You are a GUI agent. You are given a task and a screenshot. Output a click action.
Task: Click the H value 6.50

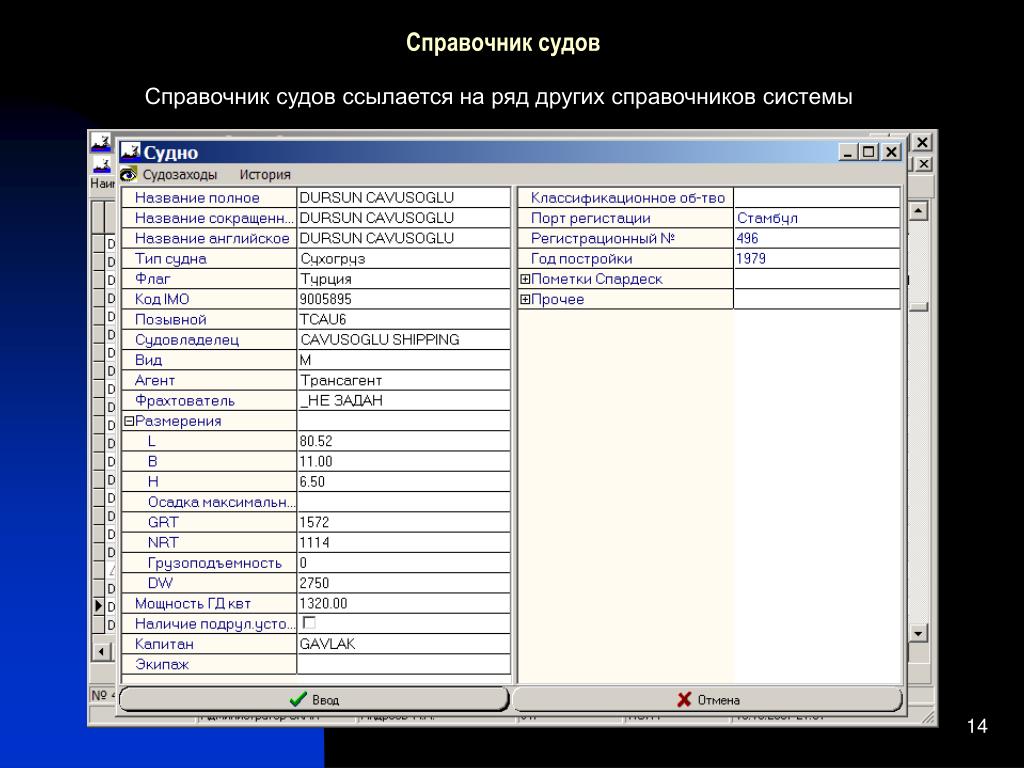coord(404,481)
